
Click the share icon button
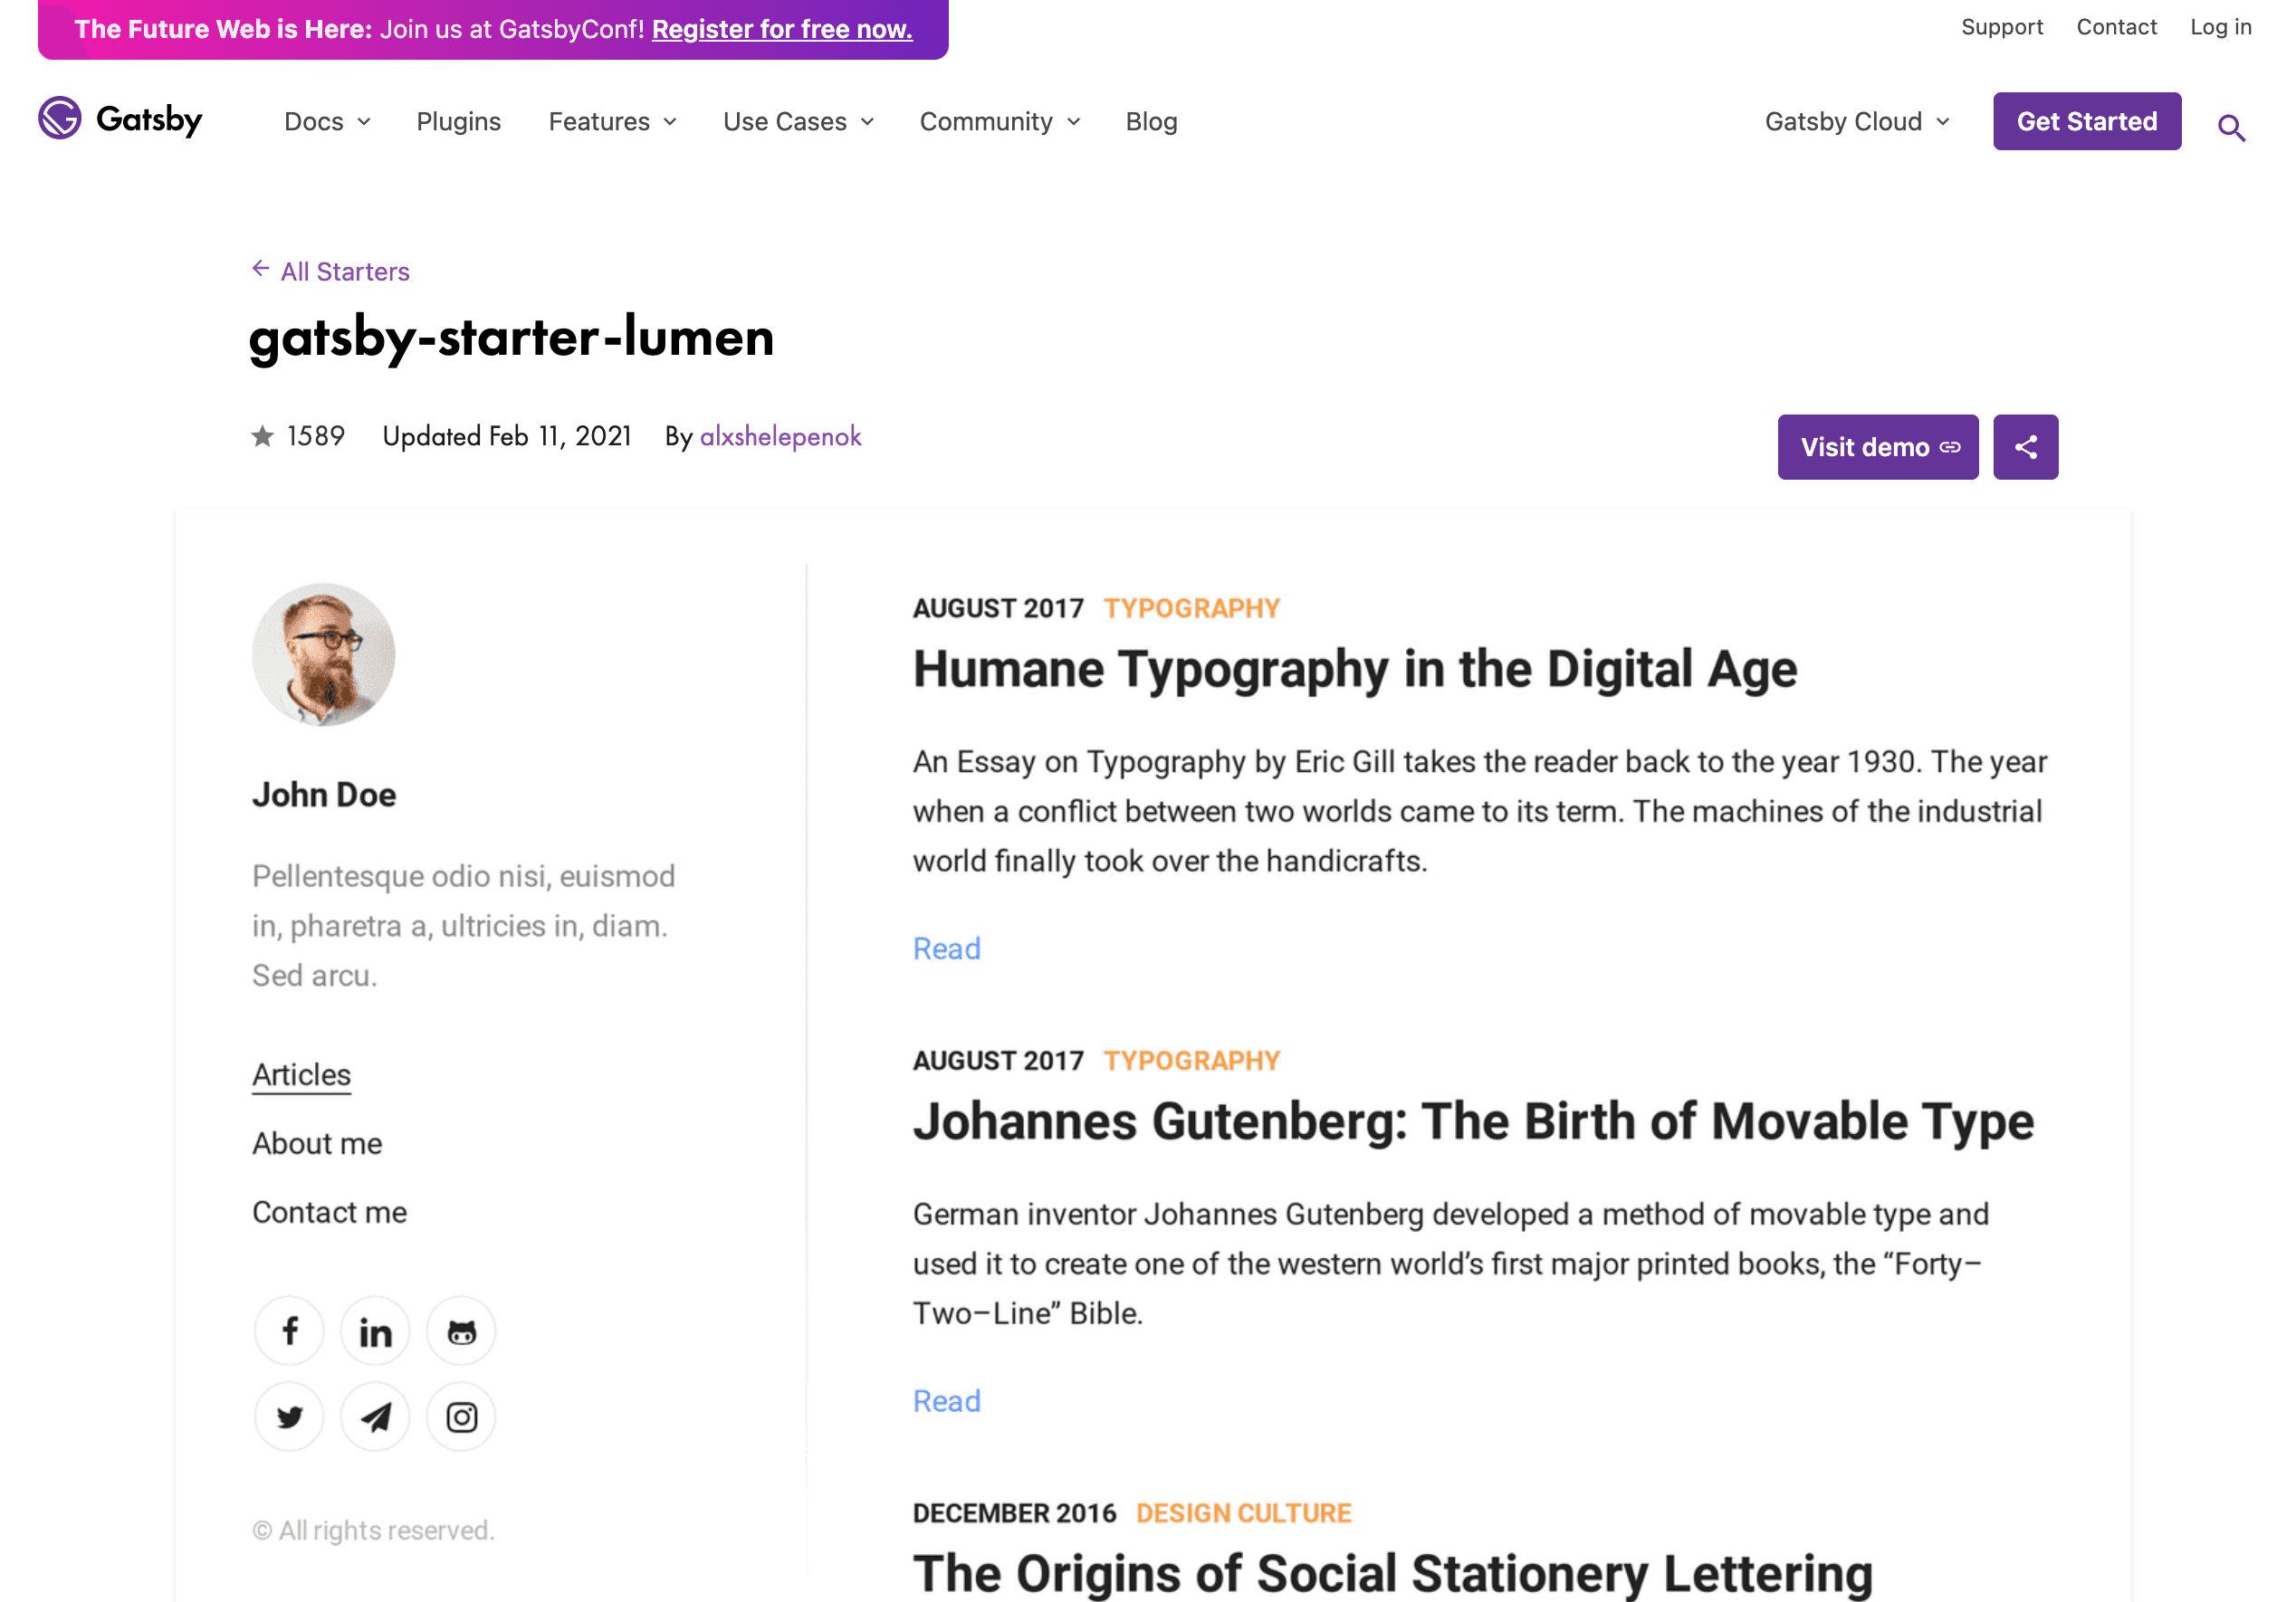(2025, 447)
